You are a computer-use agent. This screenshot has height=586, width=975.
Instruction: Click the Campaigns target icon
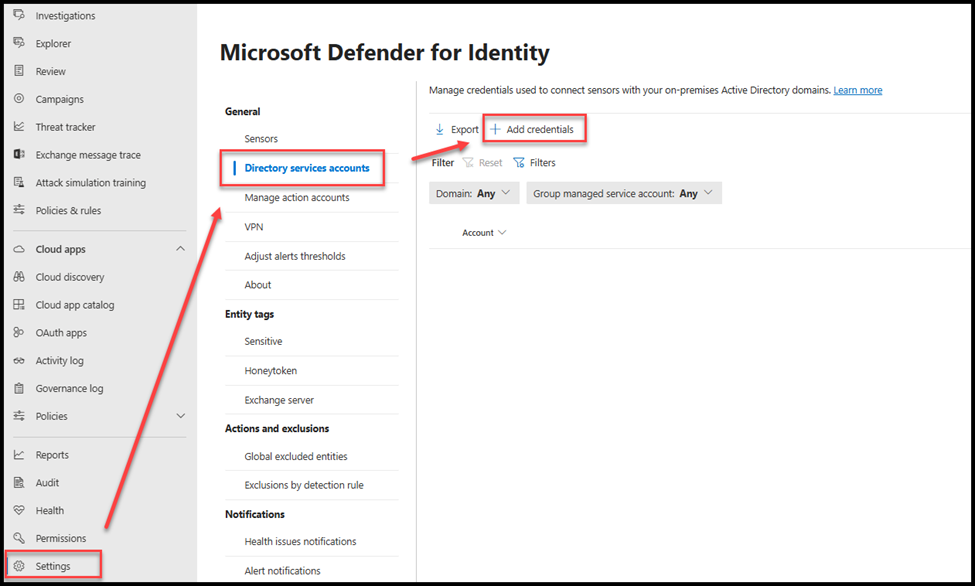(19, 98)
